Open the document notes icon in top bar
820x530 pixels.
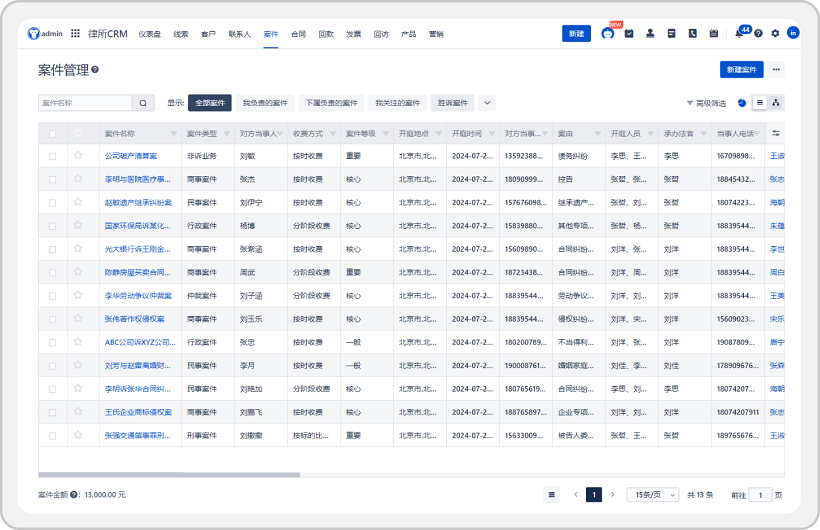(671, 33)
